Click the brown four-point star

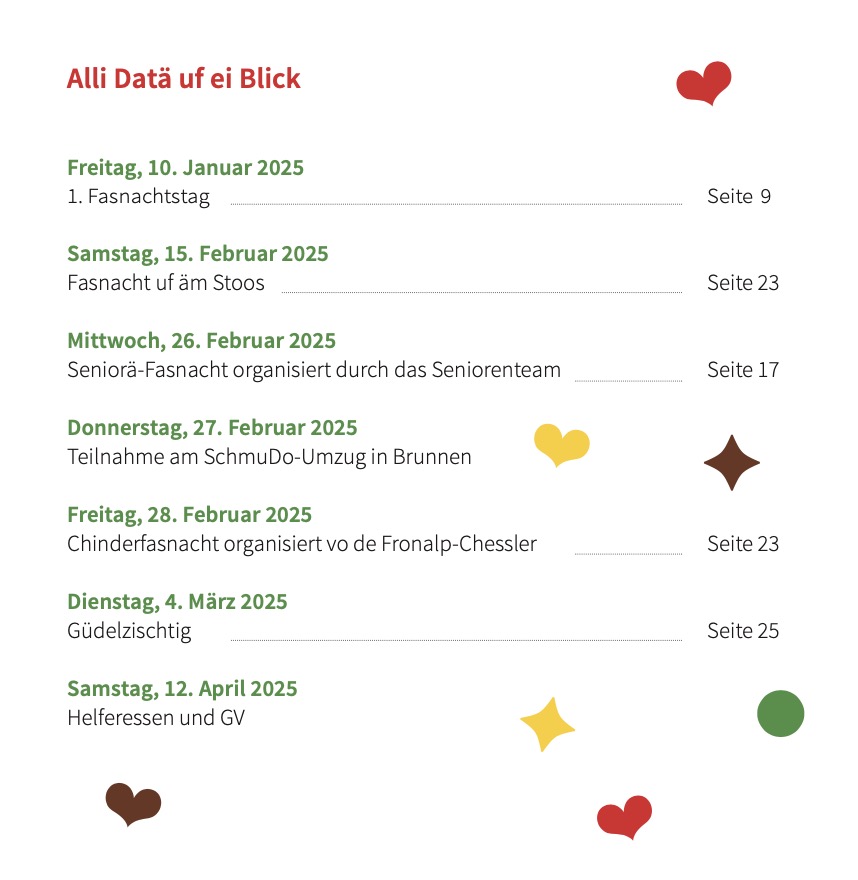732,463
